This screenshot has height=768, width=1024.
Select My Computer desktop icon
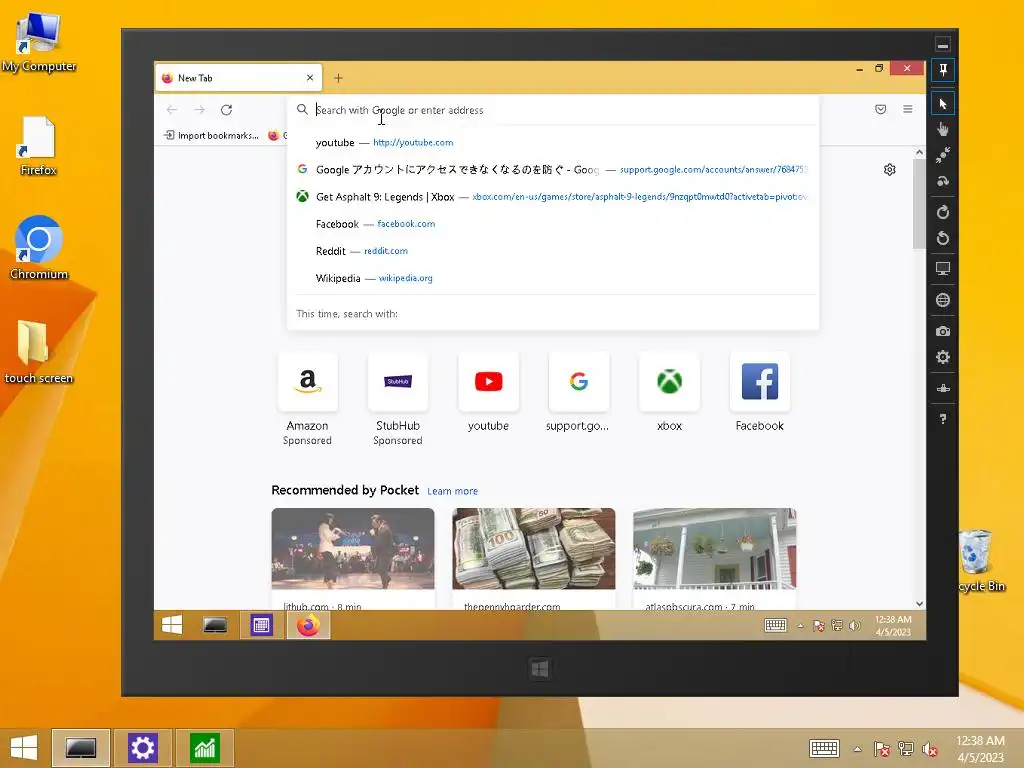39,42
